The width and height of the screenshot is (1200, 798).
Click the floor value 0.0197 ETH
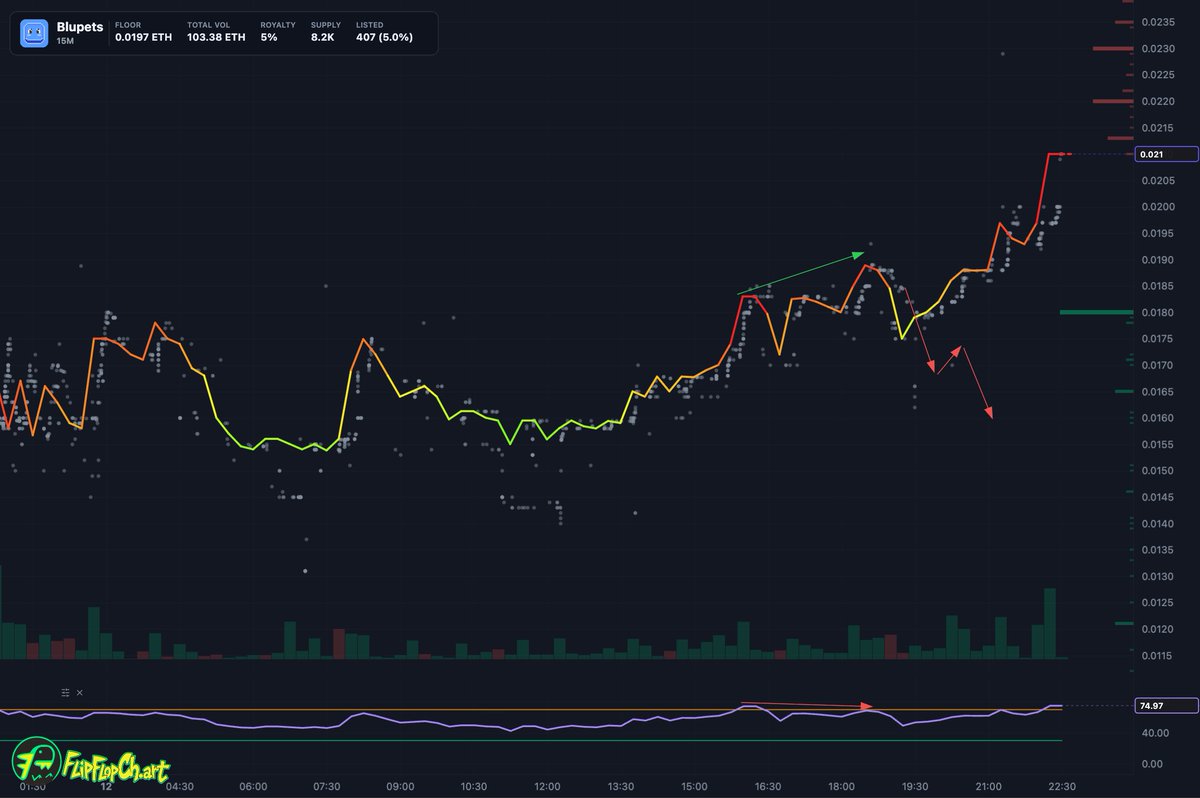144,37
